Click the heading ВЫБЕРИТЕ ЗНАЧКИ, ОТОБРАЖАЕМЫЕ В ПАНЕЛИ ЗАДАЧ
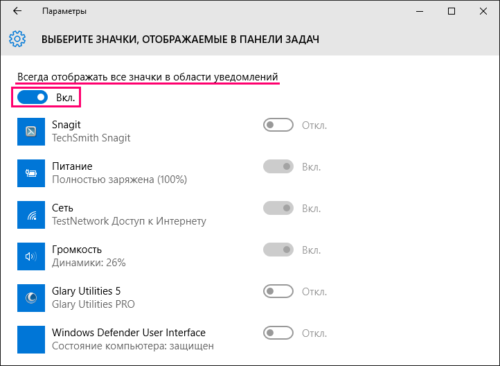This screenshot has width=500, height=366. pos(180,39)
